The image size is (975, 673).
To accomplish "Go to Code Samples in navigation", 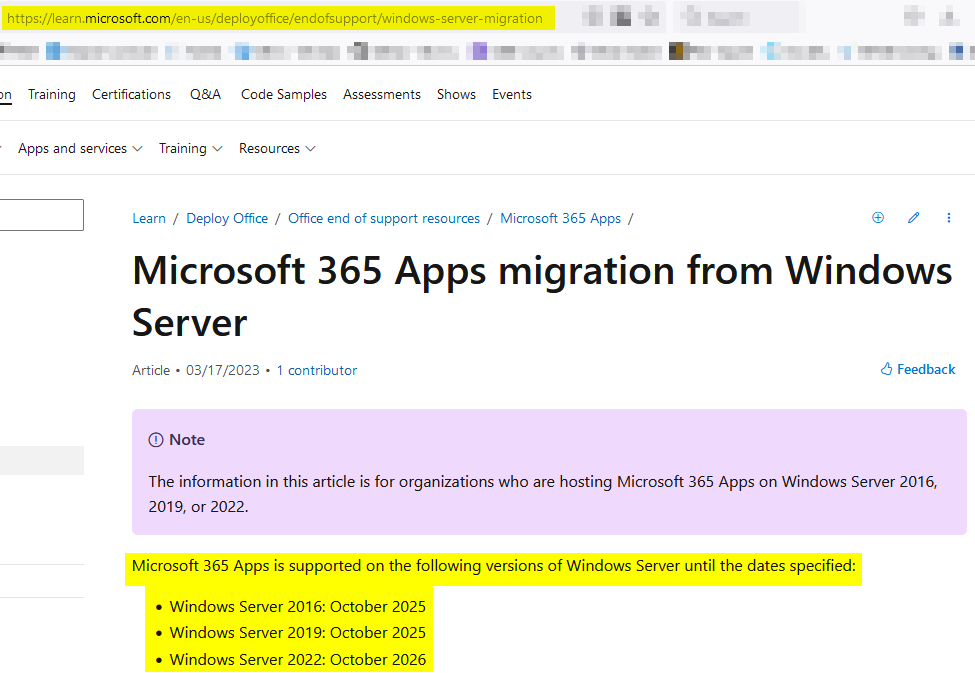I will coord(284,94).
